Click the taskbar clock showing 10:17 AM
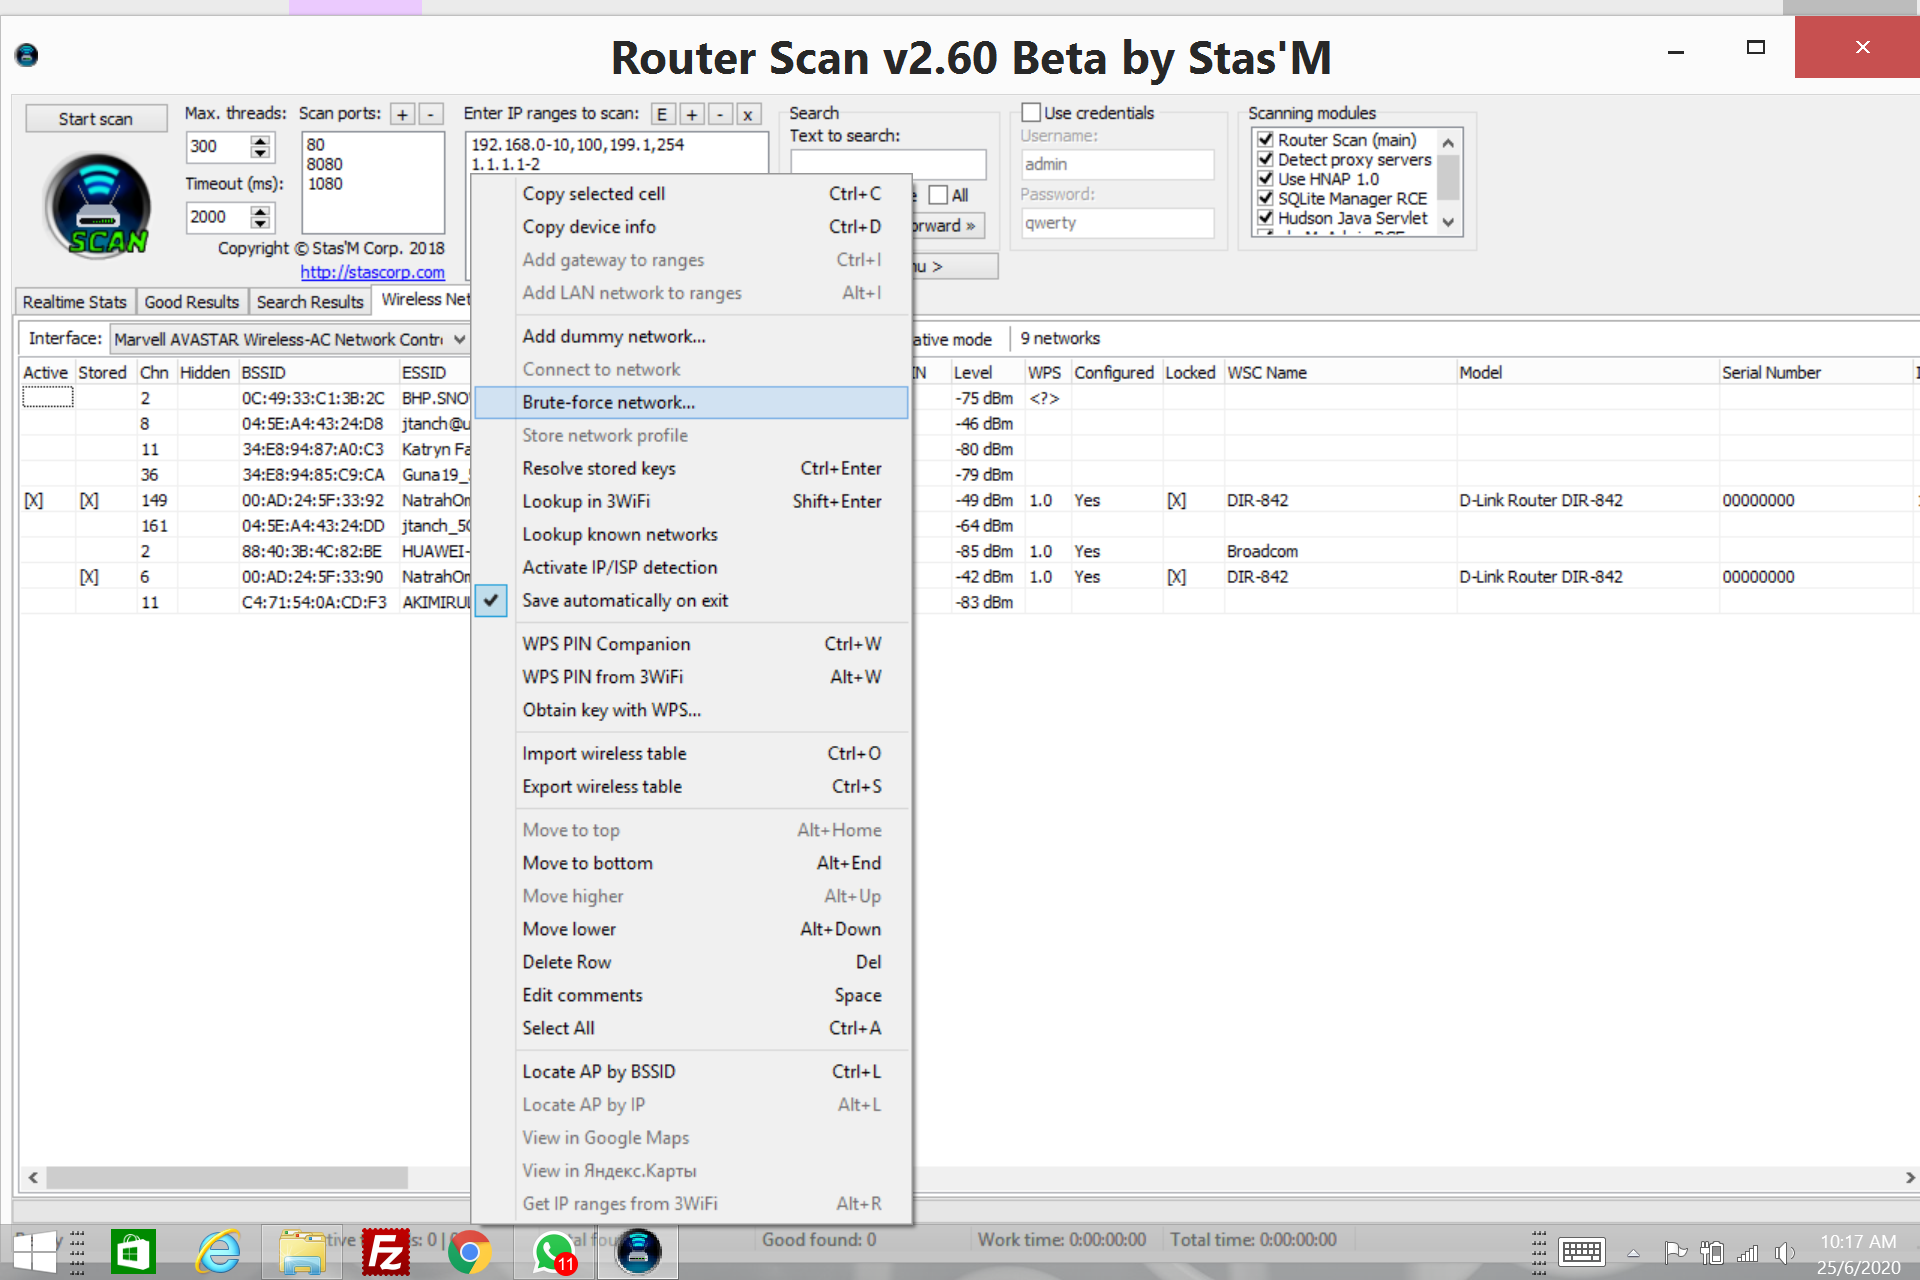 pos(1858,1254)
